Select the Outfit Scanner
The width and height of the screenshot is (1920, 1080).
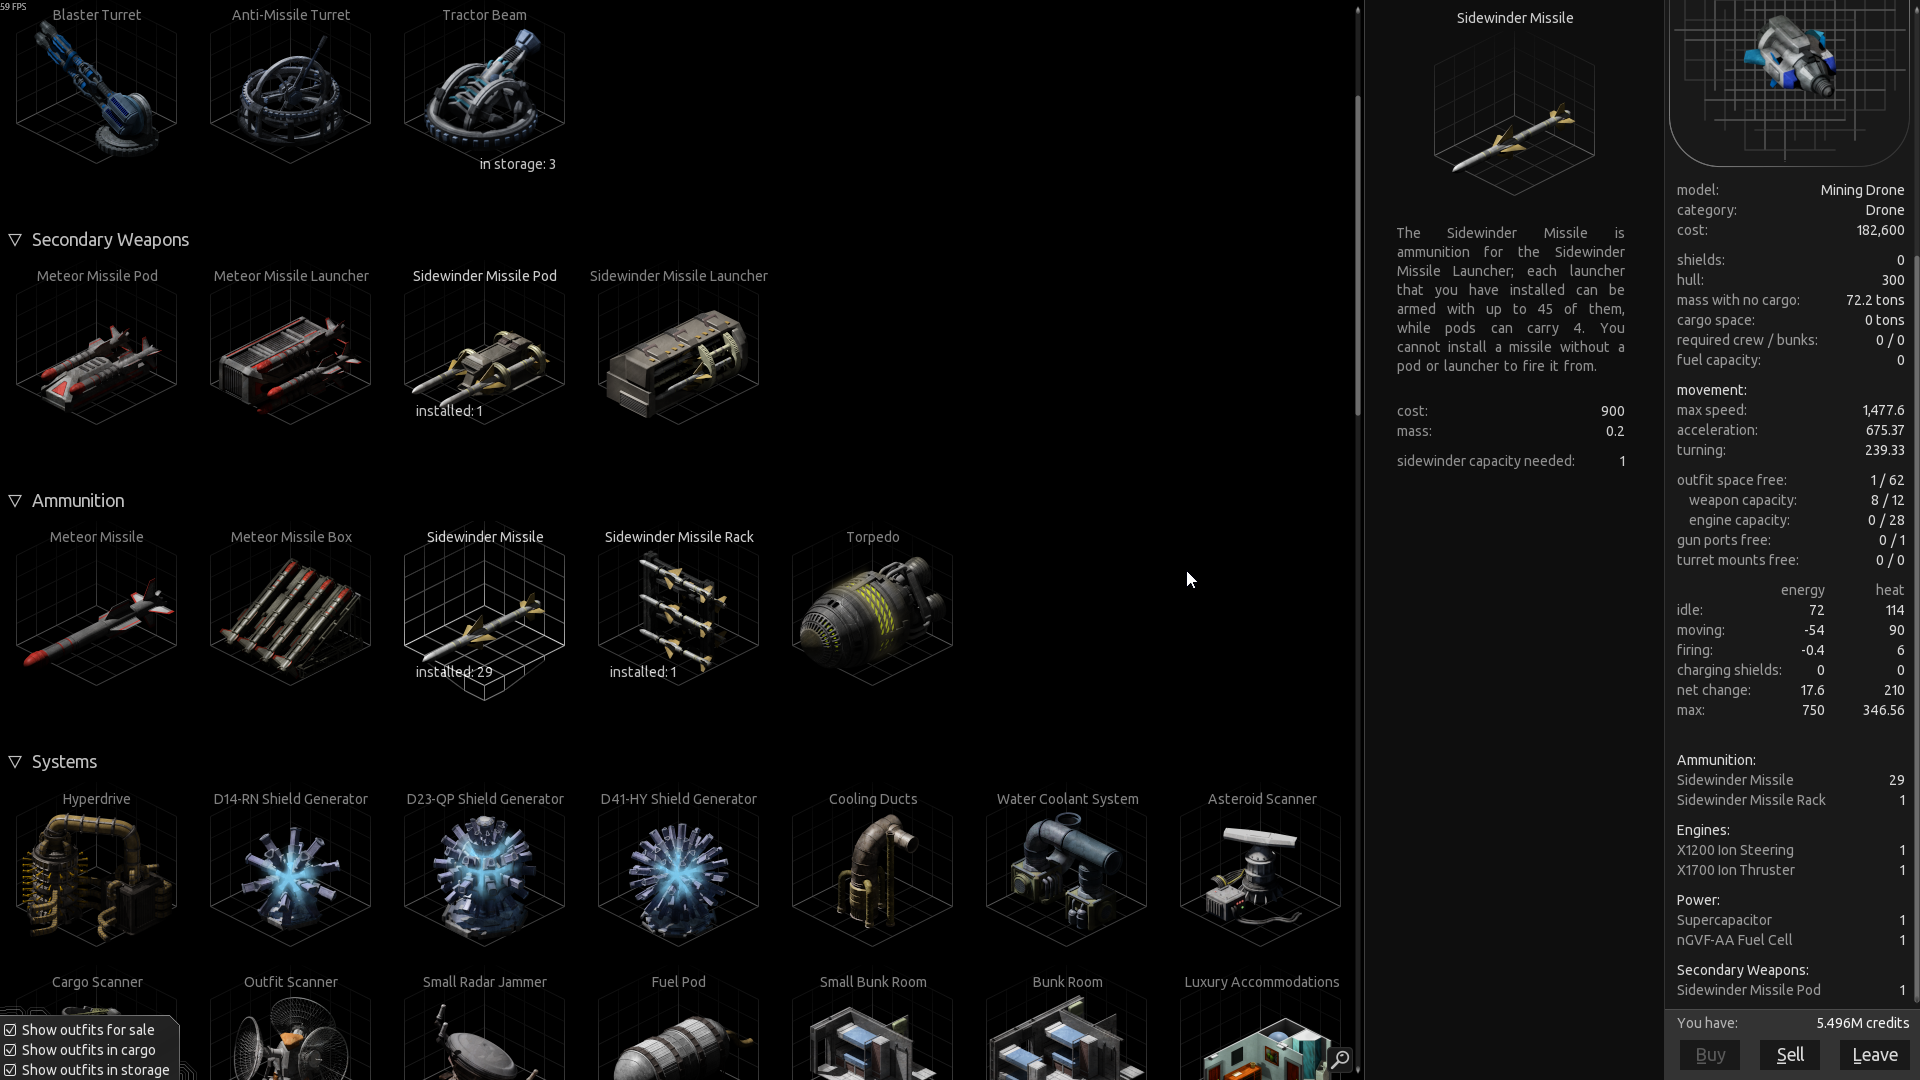click(291, 1027)
